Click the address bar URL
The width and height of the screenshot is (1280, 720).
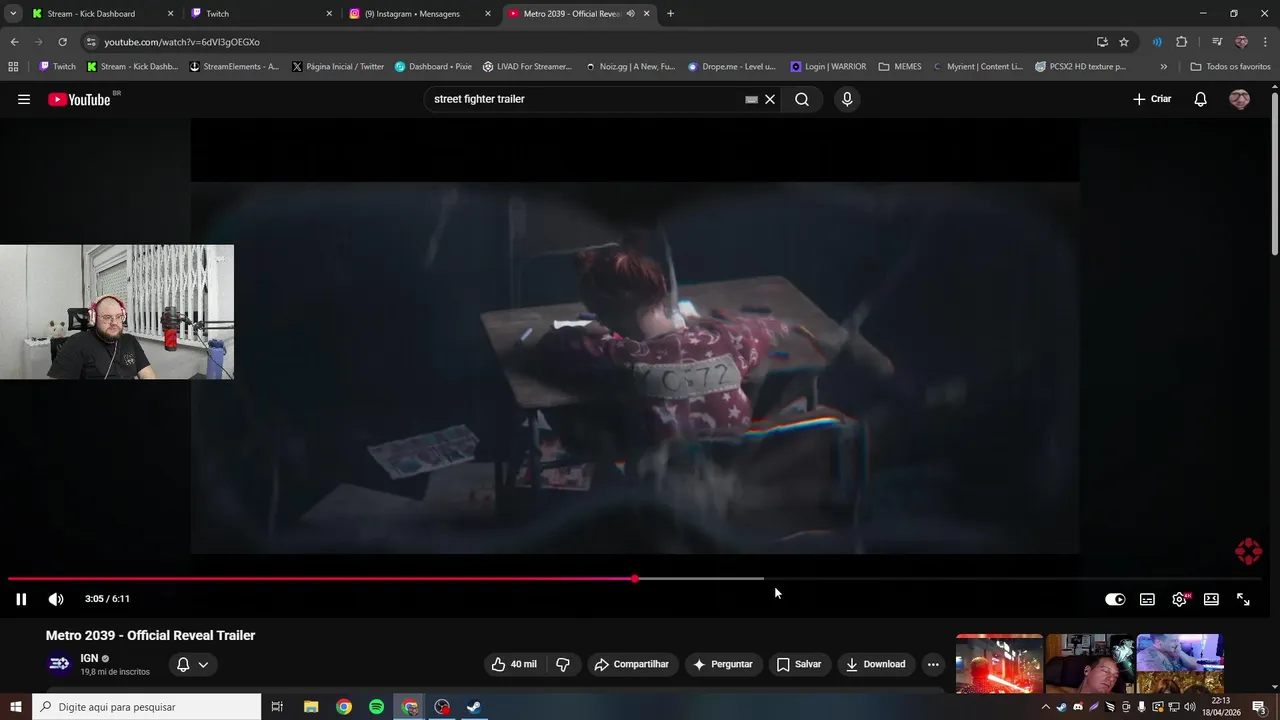[182, 42]
